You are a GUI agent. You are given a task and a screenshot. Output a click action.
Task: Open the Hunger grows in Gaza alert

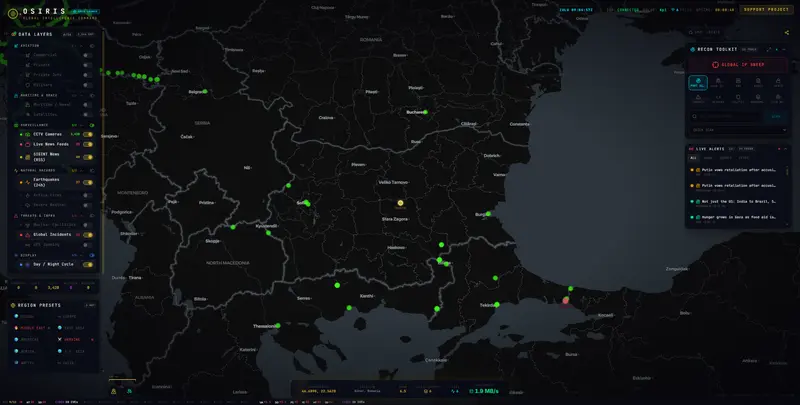point(738,219)
